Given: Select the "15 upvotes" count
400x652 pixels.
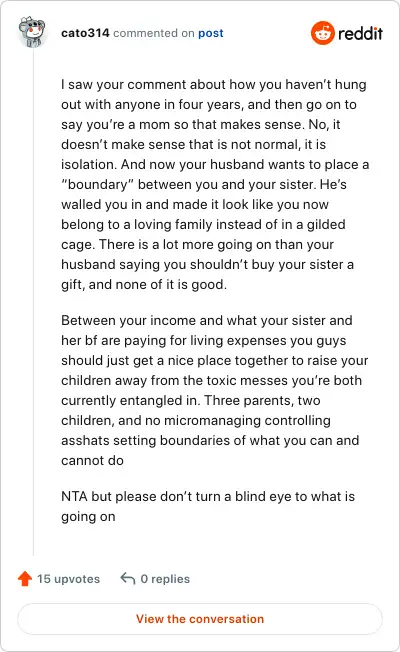Looking at the screenshot, I should click(69, 579).
